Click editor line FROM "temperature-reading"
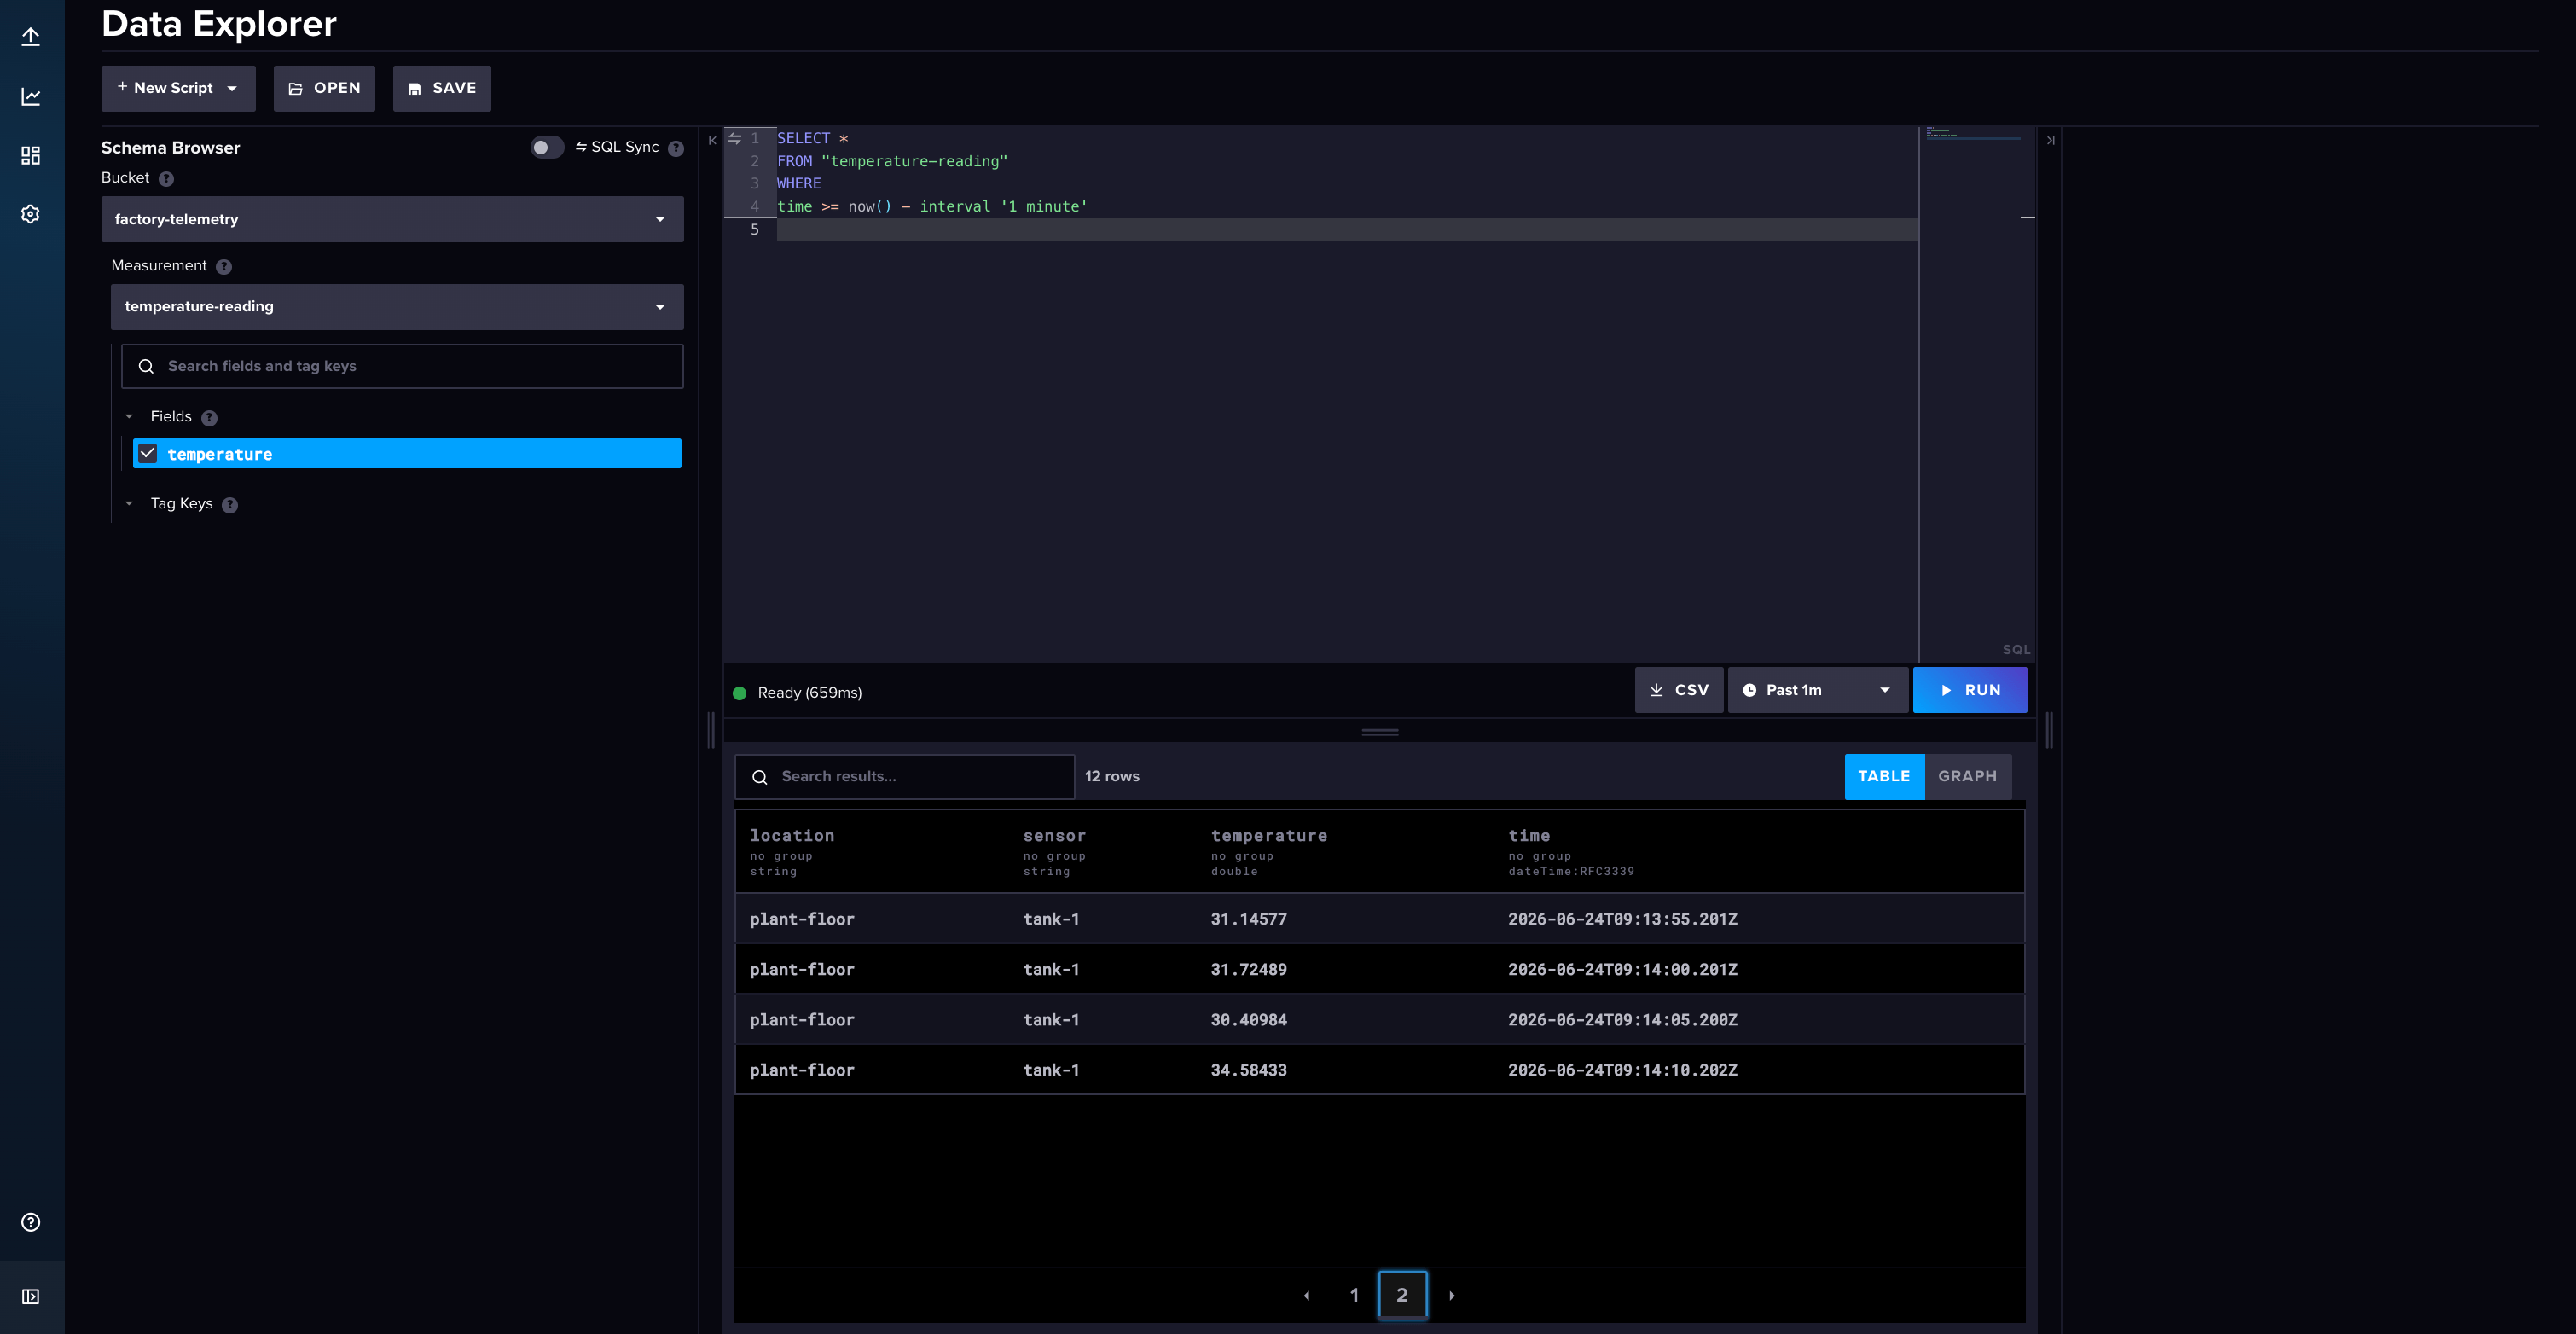This screenshot has width=2576, height=1334. pyautogui.click(x=892, y=161)
